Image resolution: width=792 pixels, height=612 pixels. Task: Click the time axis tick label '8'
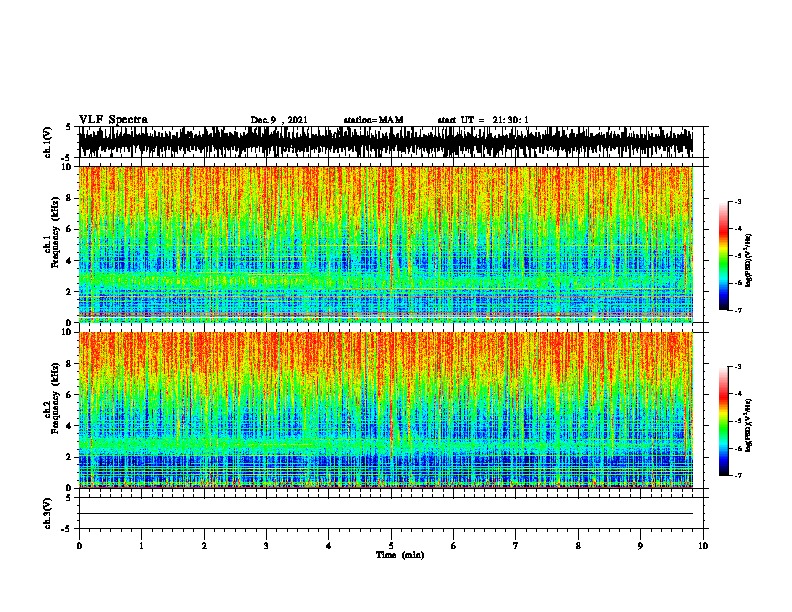coord(578,546)
